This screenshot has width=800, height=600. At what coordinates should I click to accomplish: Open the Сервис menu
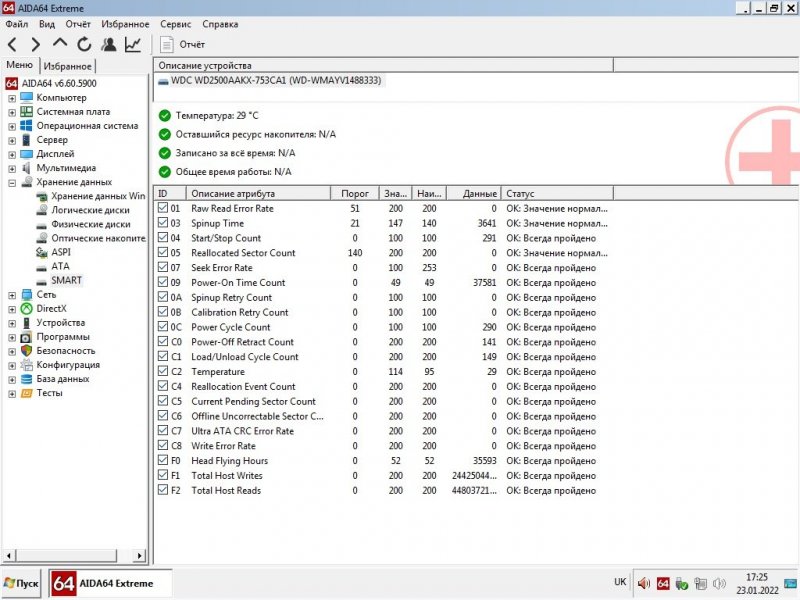coord(175,23)
